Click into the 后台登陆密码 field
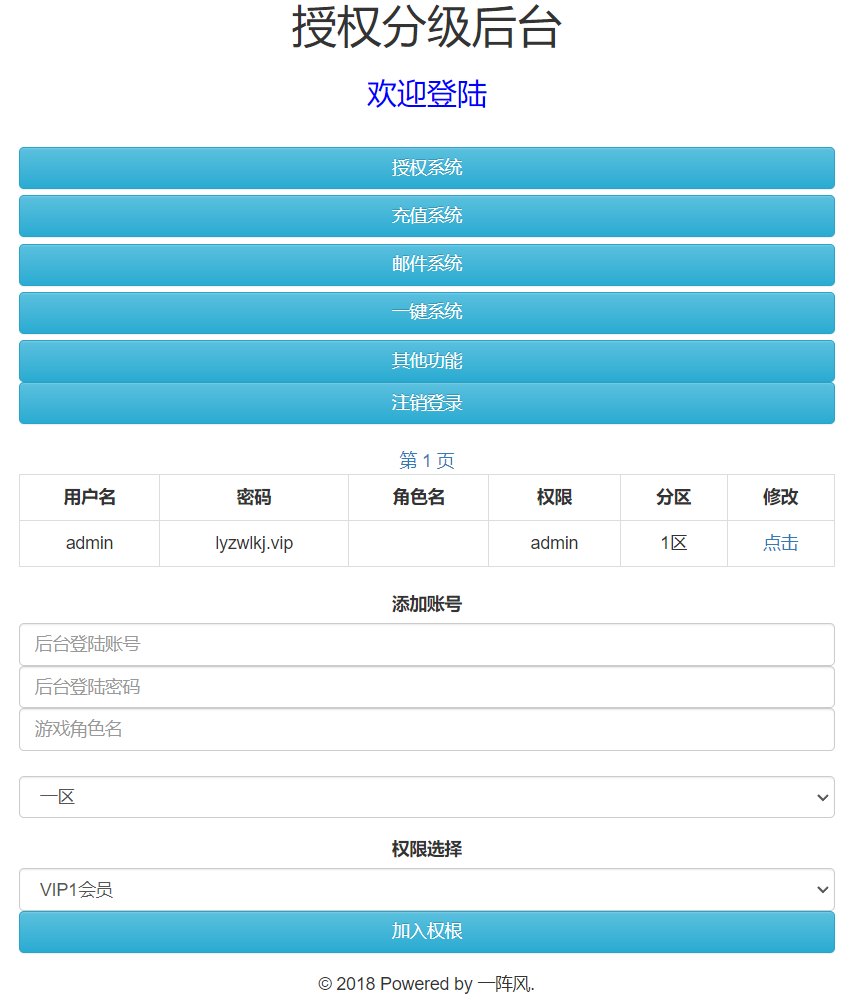The height and width of the screenshot is (1000, 858). tap(427, 687)
